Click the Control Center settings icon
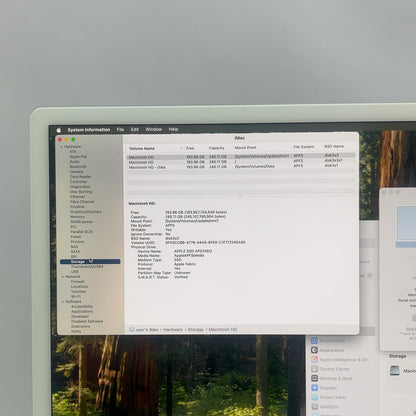Screen dimensions: 416x416 point(314,369)
